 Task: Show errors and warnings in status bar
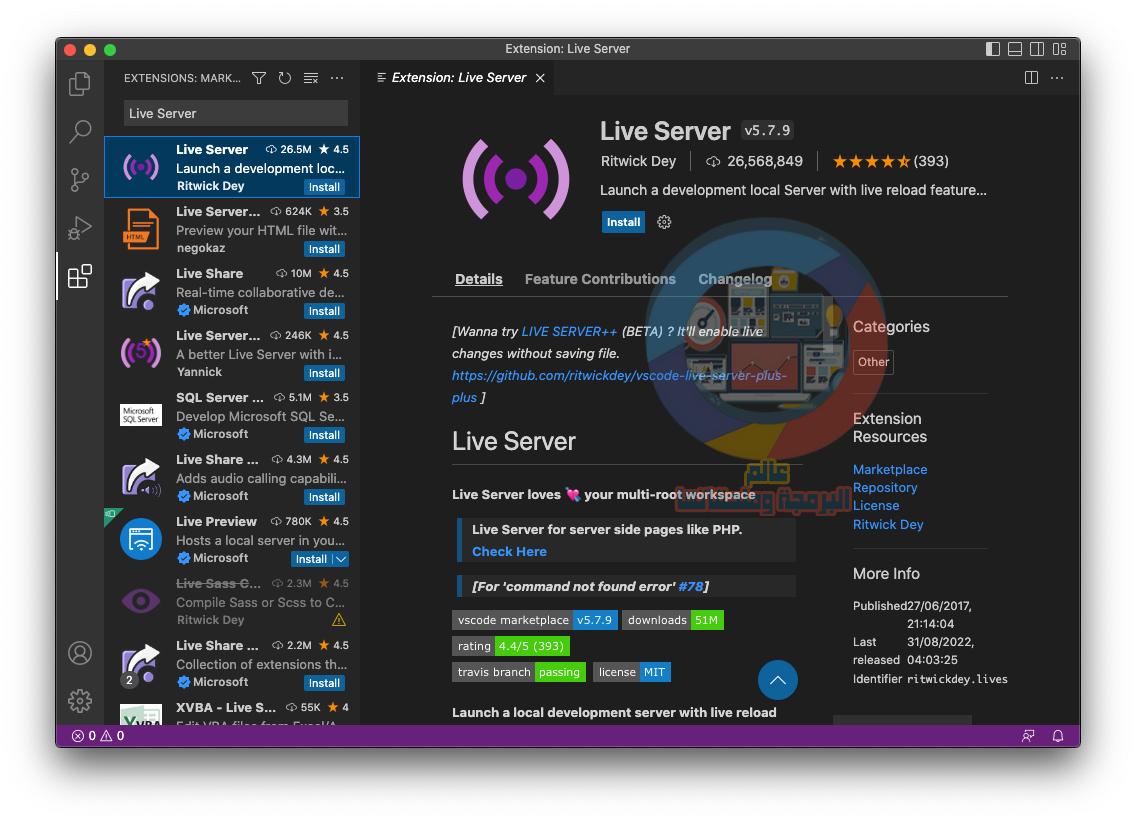pyautogui.click(x=98, y=735)
